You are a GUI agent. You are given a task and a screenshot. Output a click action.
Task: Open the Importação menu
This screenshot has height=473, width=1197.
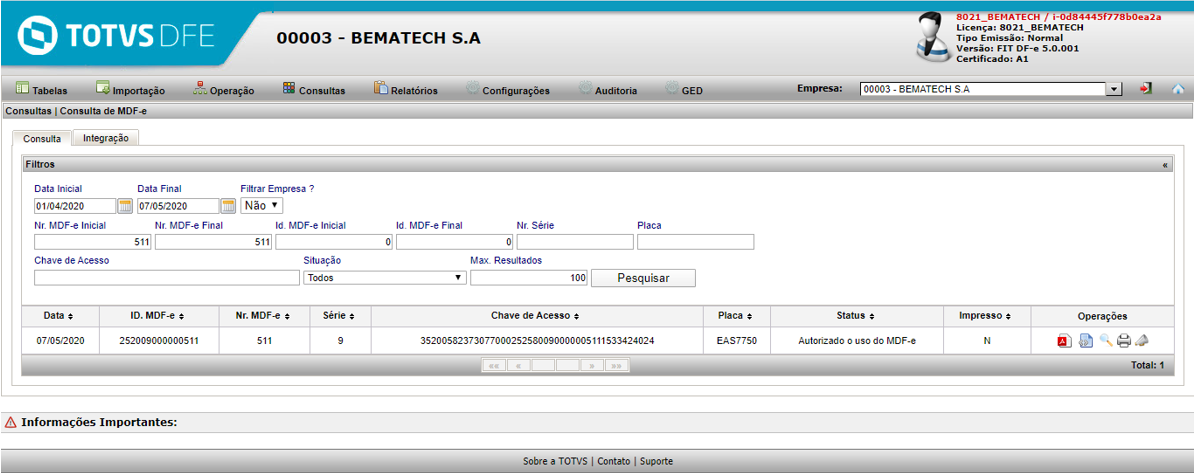(x=130, y=90)
